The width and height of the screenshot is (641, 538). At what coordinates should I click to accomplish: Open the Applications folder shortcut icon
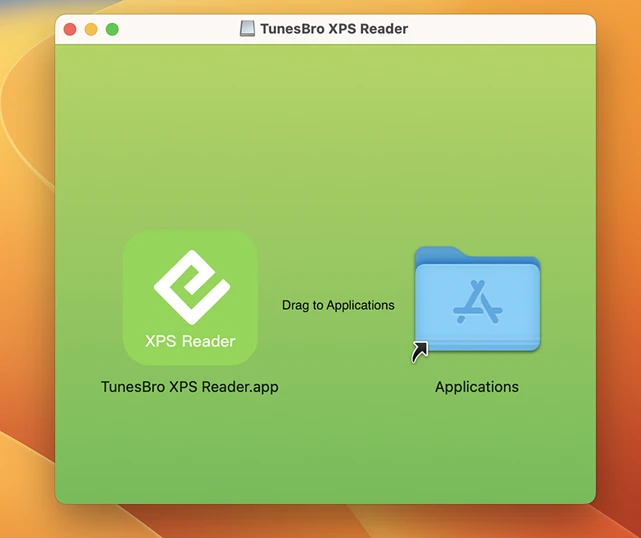pyautogui.click(x=477, y=303)
